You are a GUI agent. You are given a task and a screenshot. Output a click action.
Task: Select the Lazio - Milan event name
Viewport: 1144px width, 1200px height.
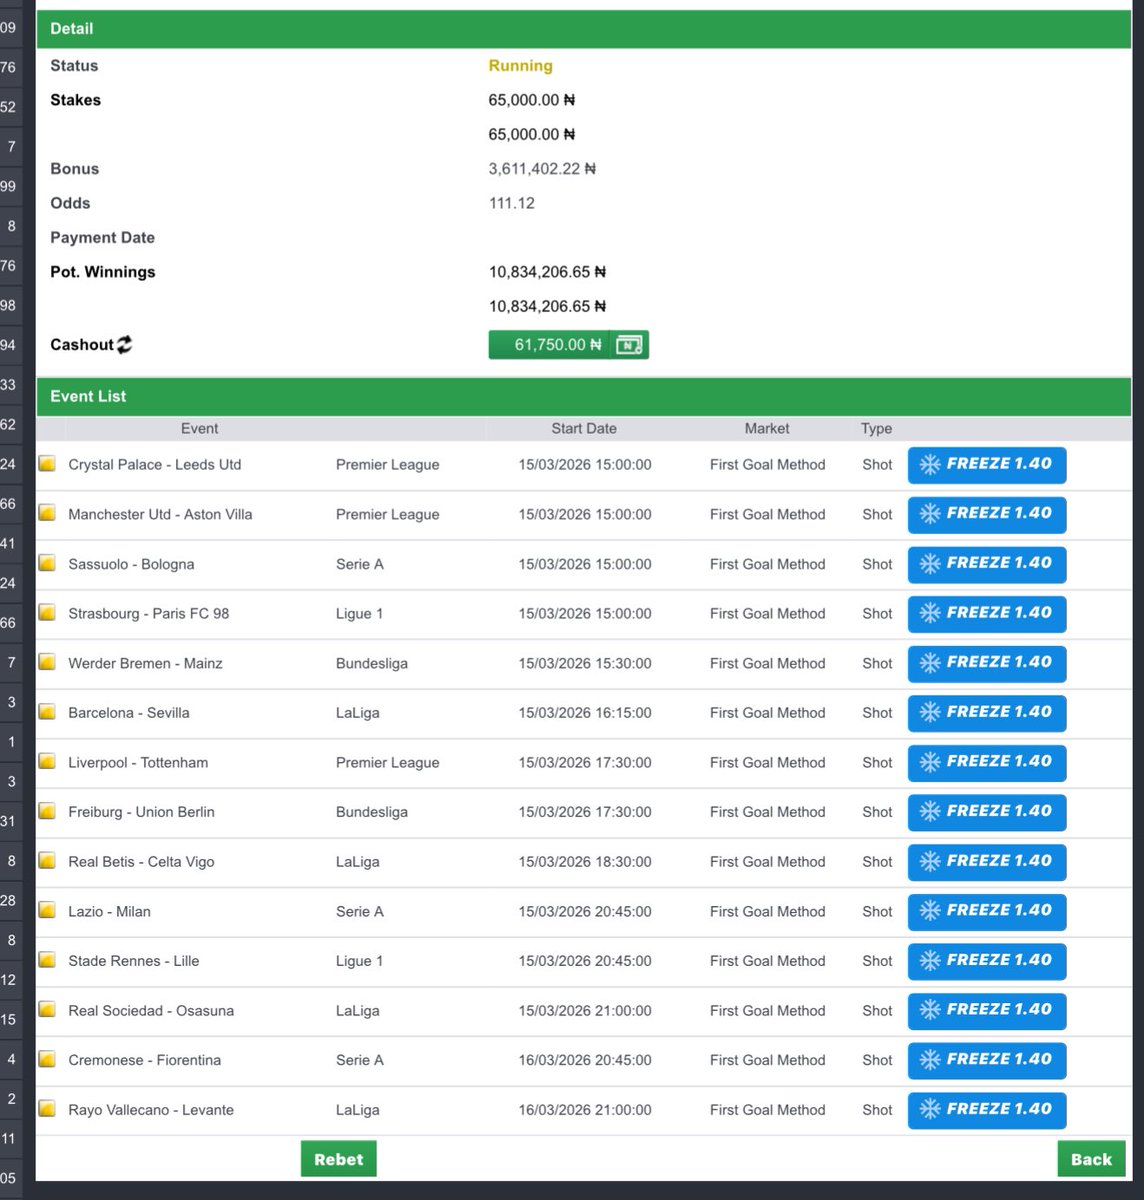pyautogui.click(x=109, y=911)
